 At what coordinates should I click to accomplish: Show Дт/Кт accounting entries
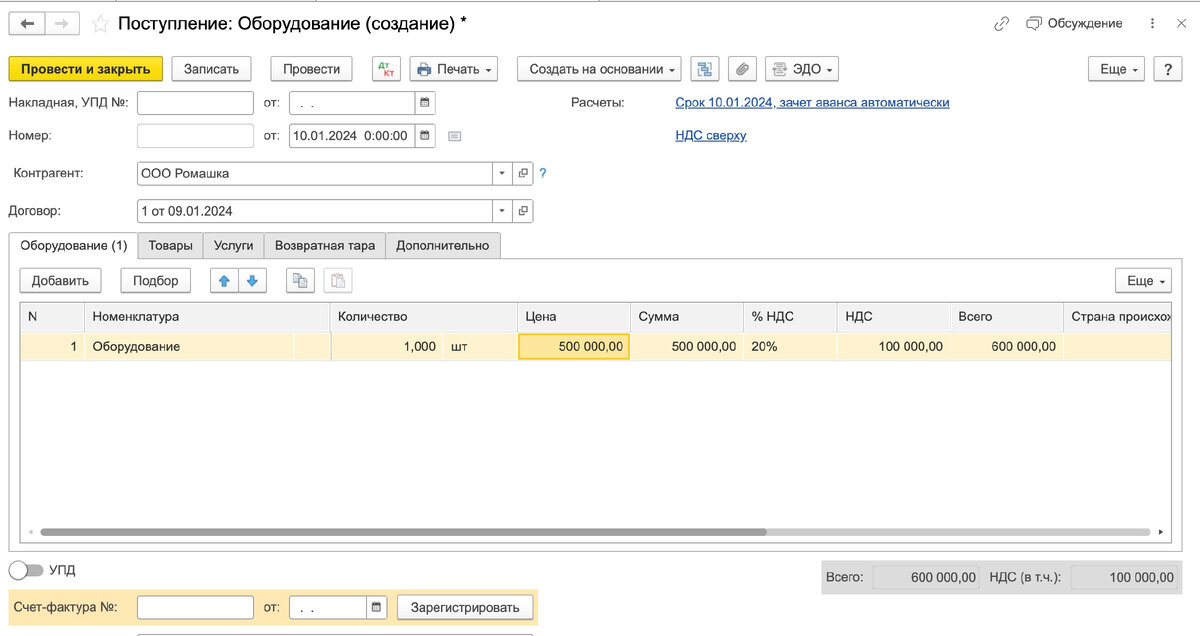coord(386,69)
